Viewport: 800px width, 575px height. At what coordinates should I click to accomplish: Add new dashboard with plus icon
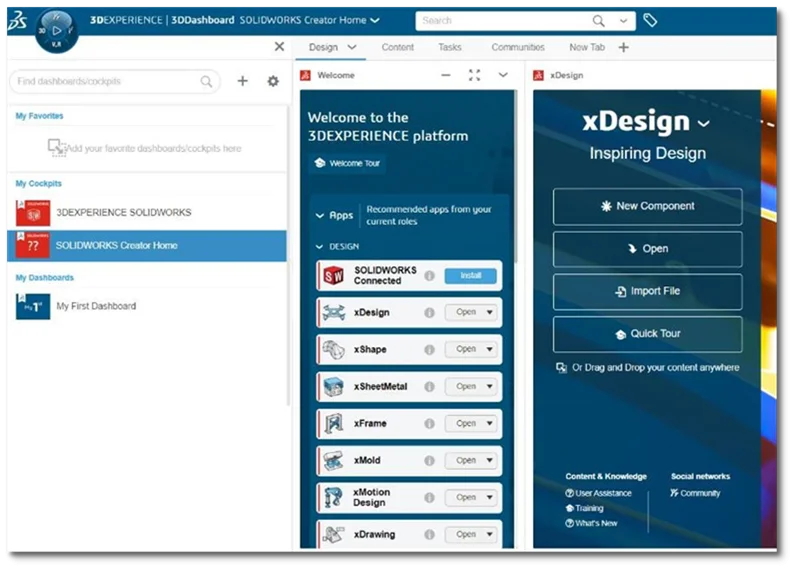242,81
